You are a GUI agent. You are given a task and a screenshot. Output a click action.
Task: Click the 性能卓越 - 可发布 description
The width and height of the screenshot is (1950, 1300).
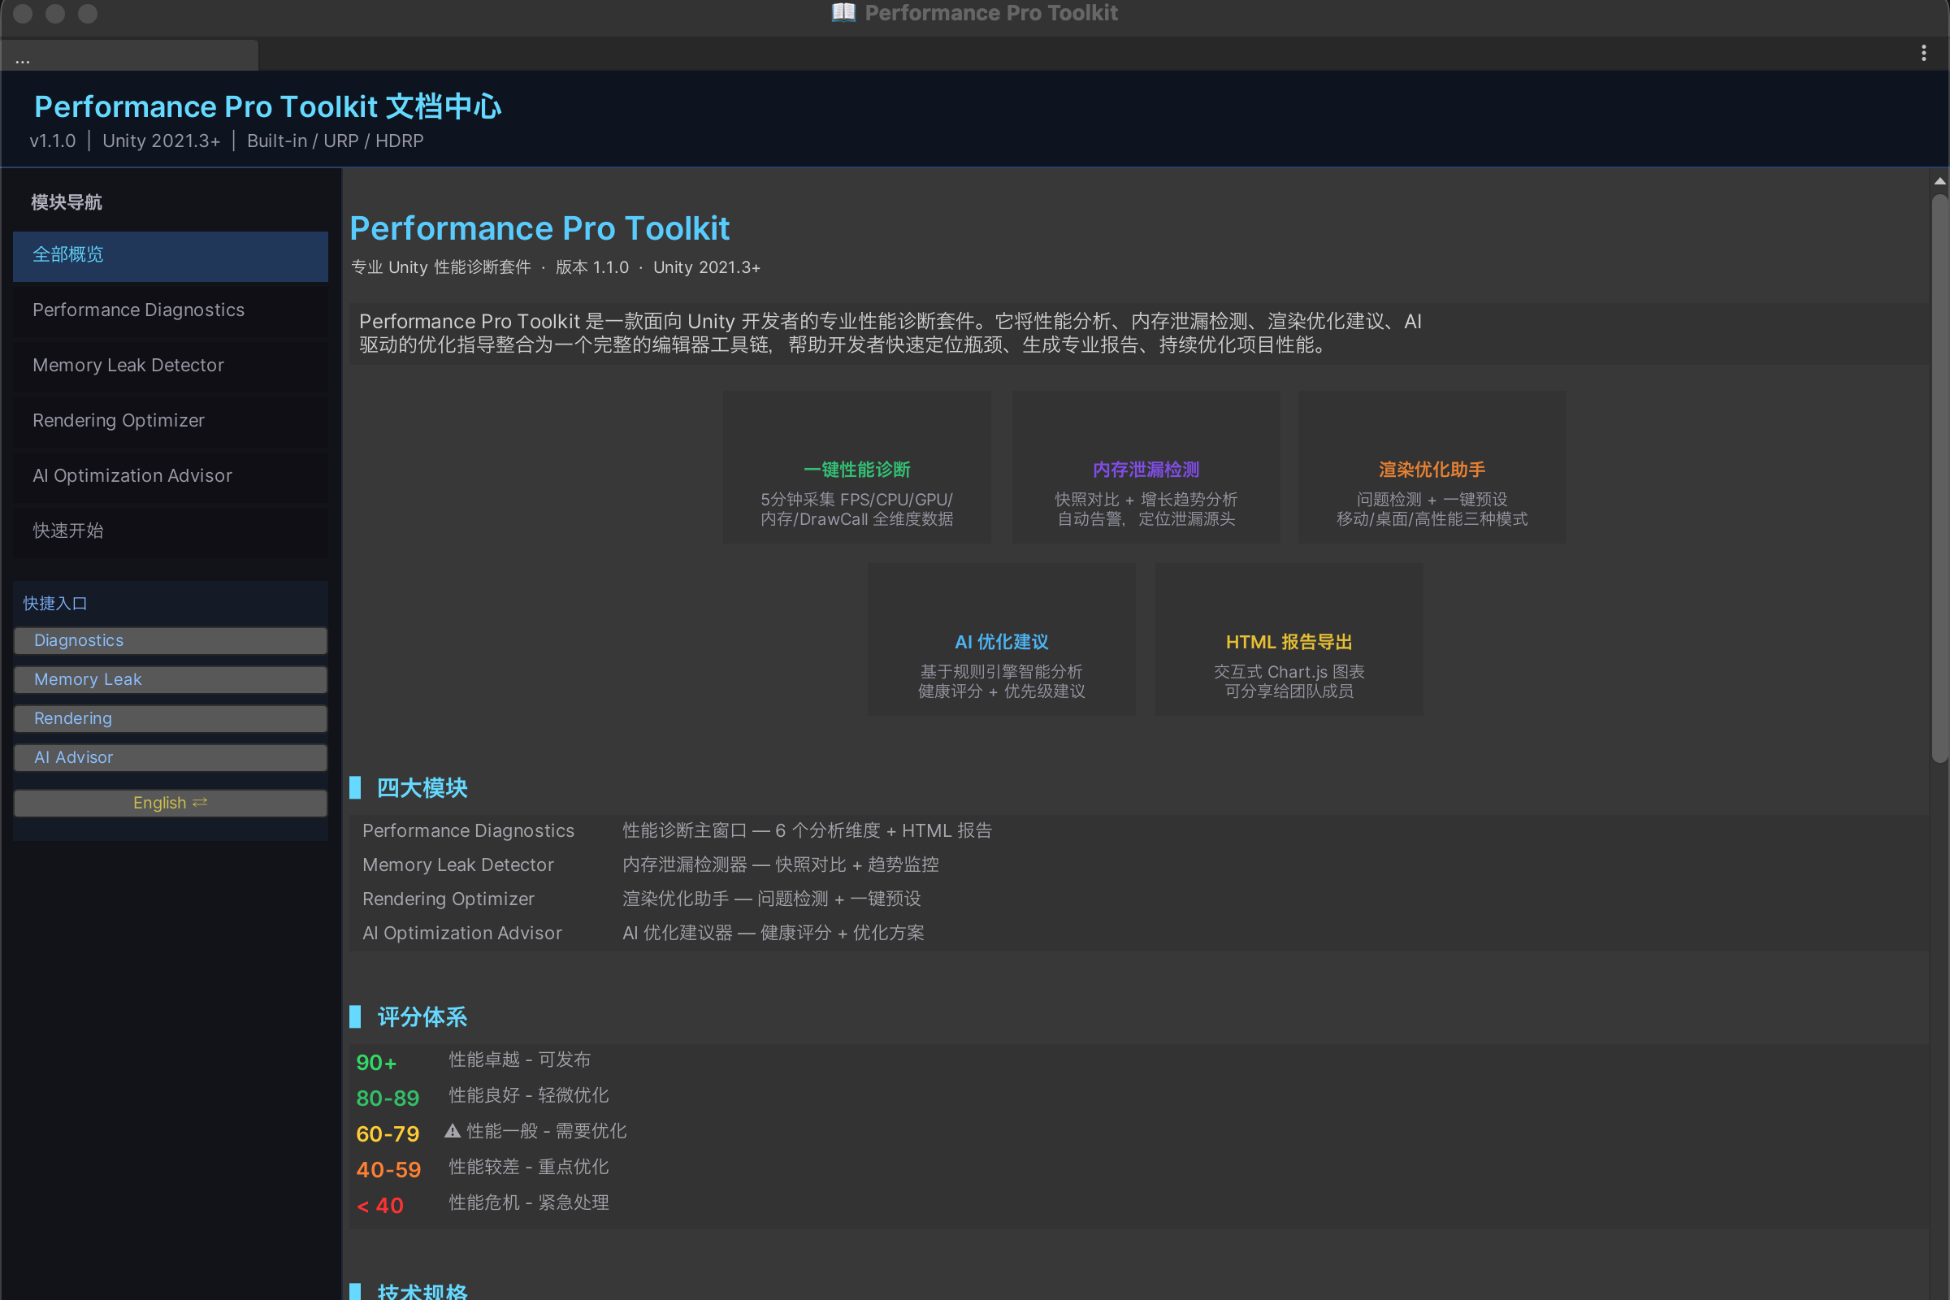(519, 1059)
